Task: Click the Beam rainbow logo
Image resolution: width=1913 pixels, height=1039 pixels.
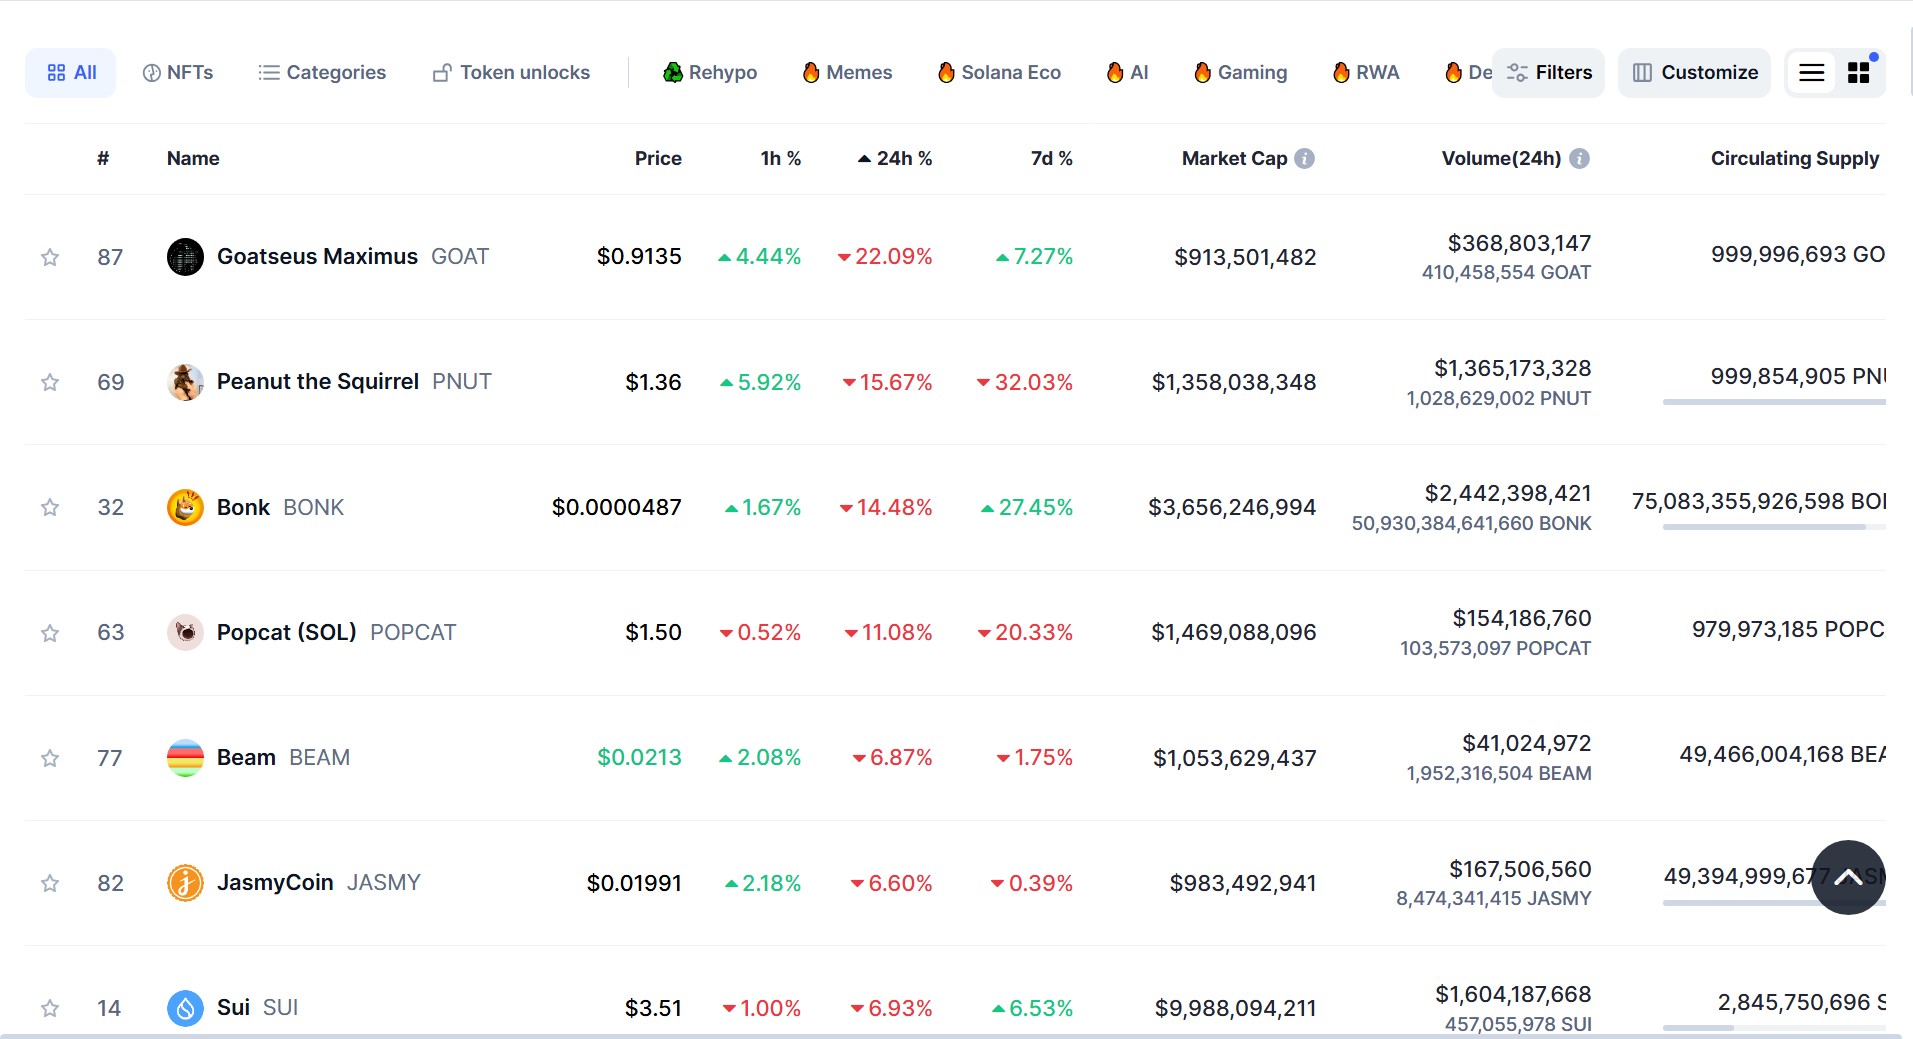Action: click(185, 758)
